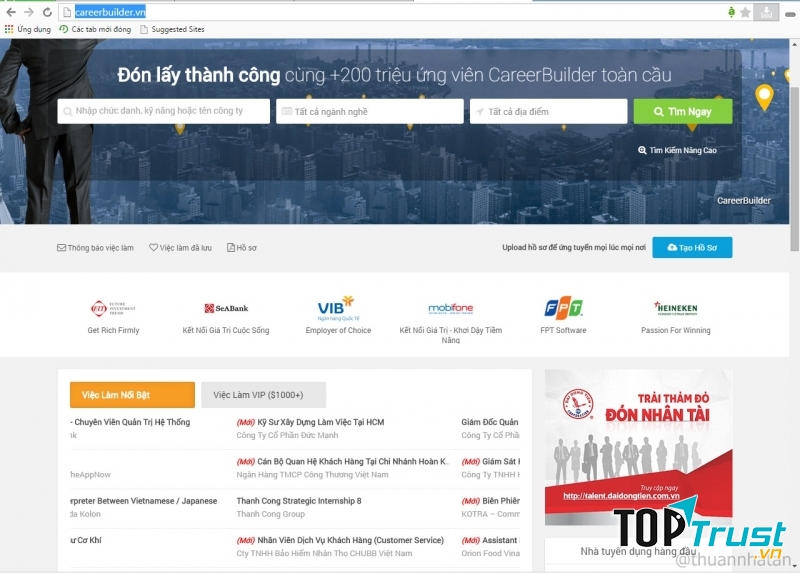This screenshot has width=800, height=573.
Task: Click the yellow map pin on banner
Action: [764, 97]
